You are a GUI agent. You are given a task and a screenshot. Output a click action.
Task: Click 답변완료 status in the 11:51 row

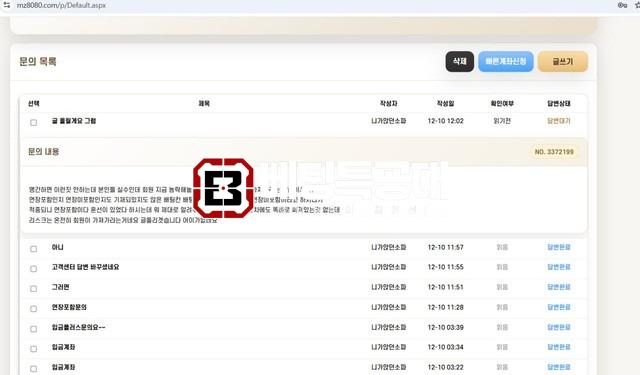pyautogui.click(x=559, y=287)
